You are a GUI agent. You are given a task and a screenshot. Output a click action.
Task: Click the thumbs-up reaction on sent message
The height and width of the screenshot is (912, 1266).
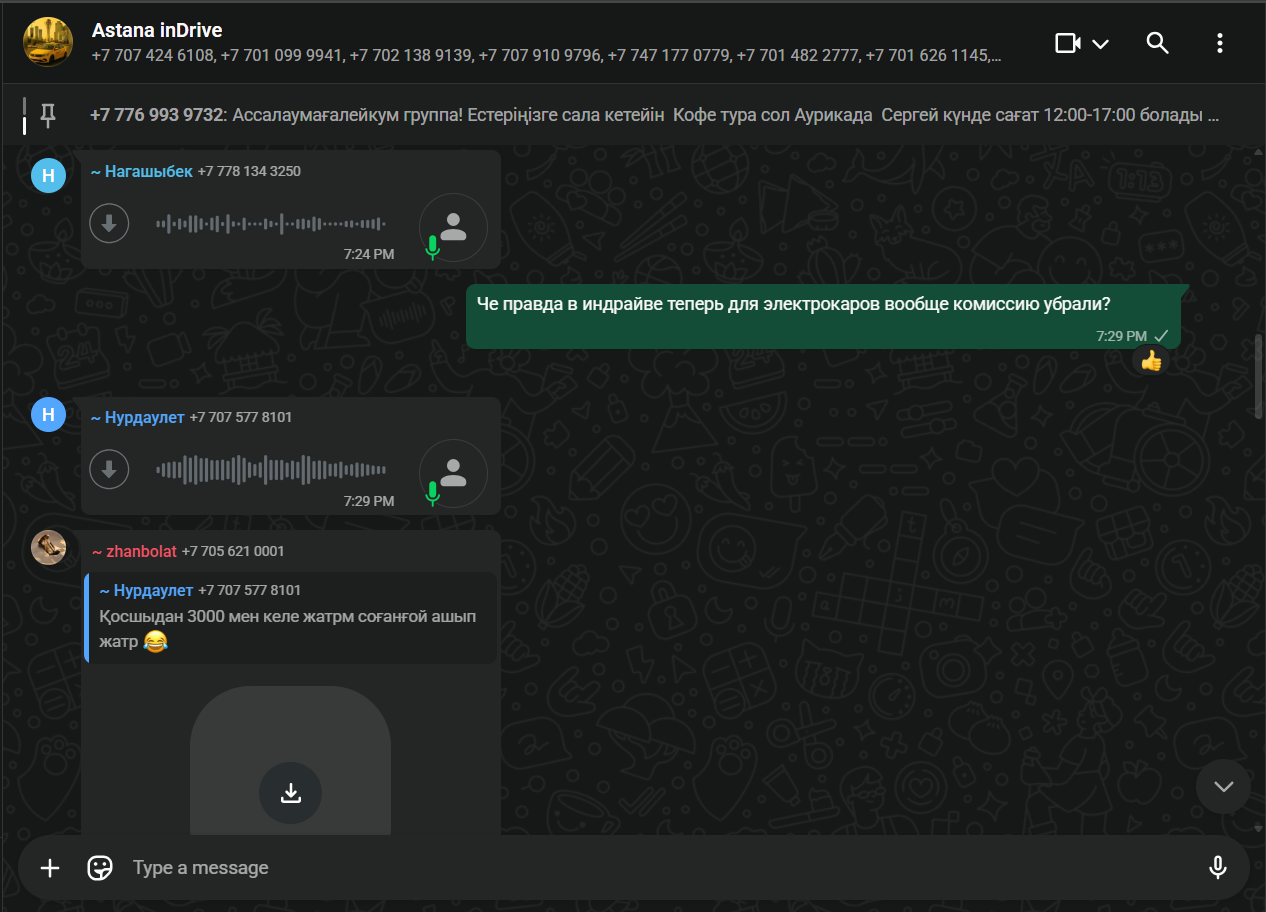pyautogui.click(x=1151, y=361)
